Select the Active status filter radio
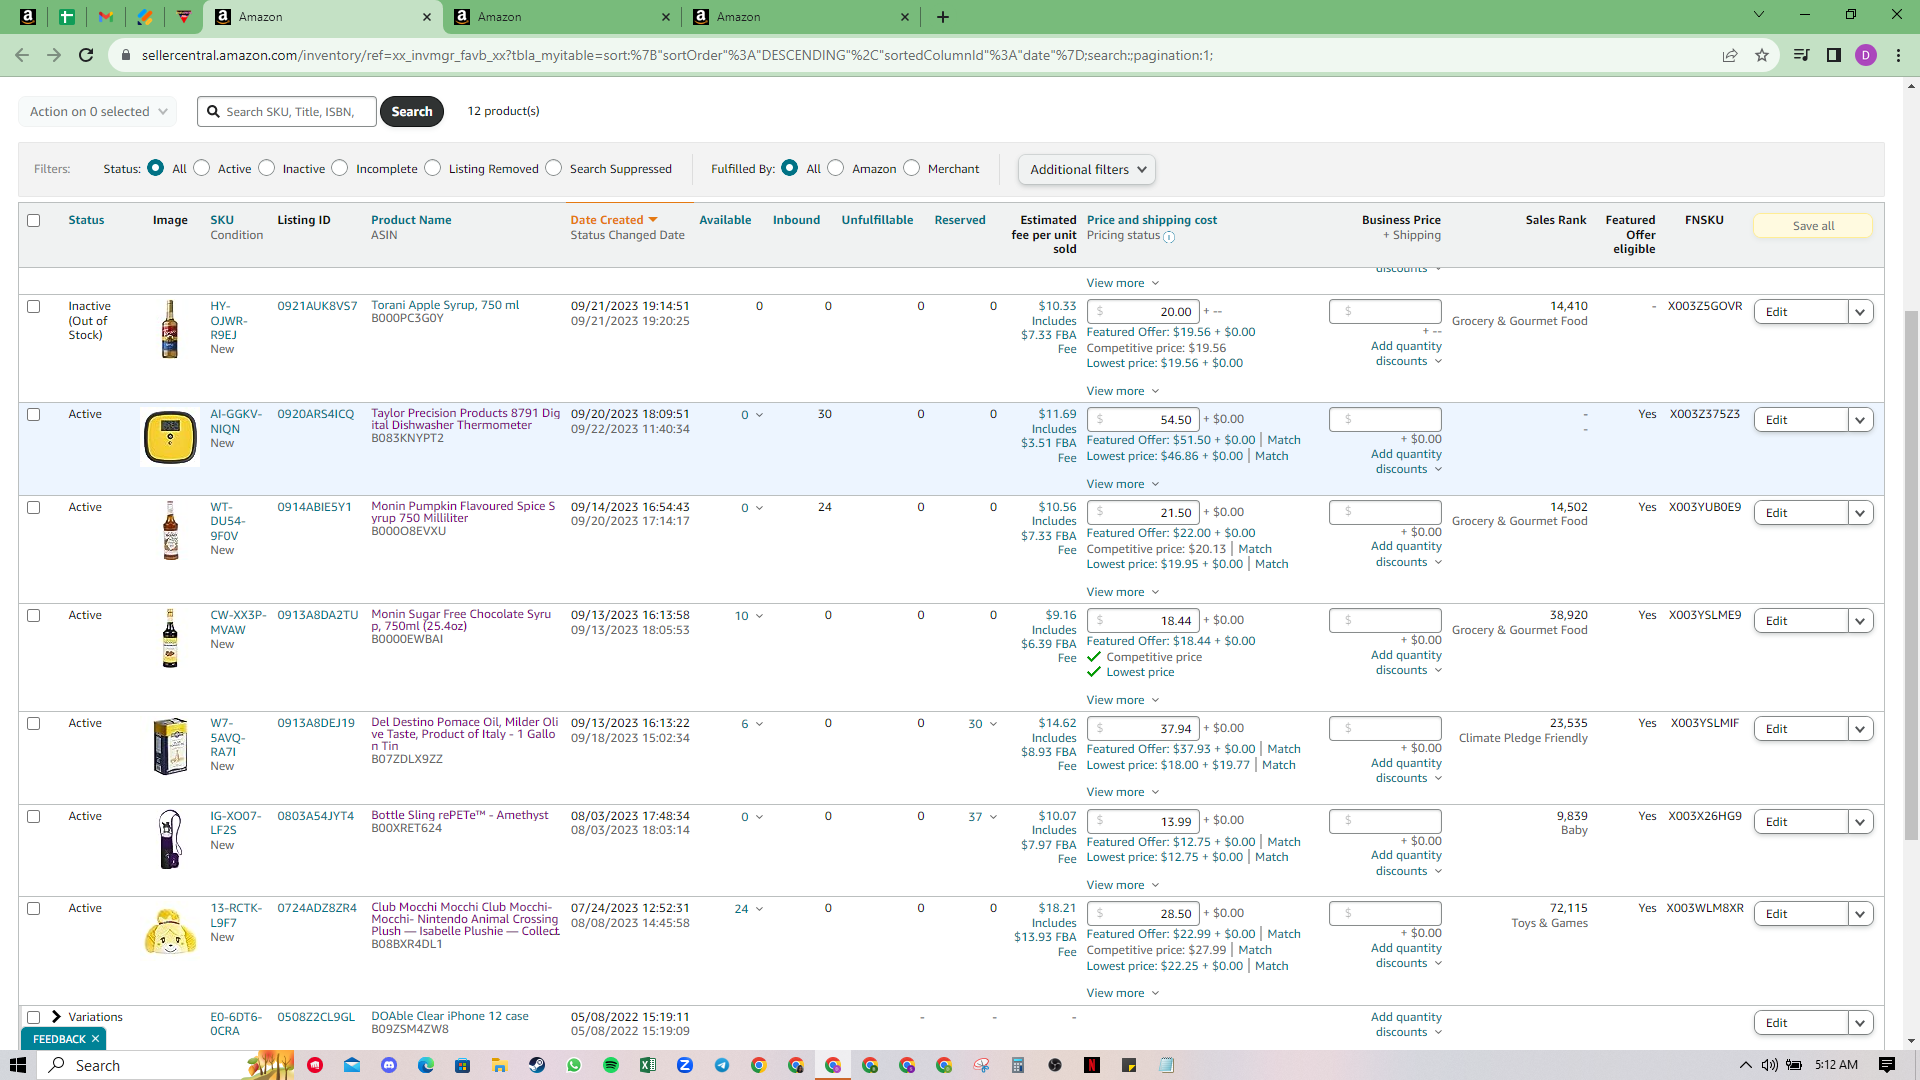This screenshot has height=1080, width=1920. 202,168
